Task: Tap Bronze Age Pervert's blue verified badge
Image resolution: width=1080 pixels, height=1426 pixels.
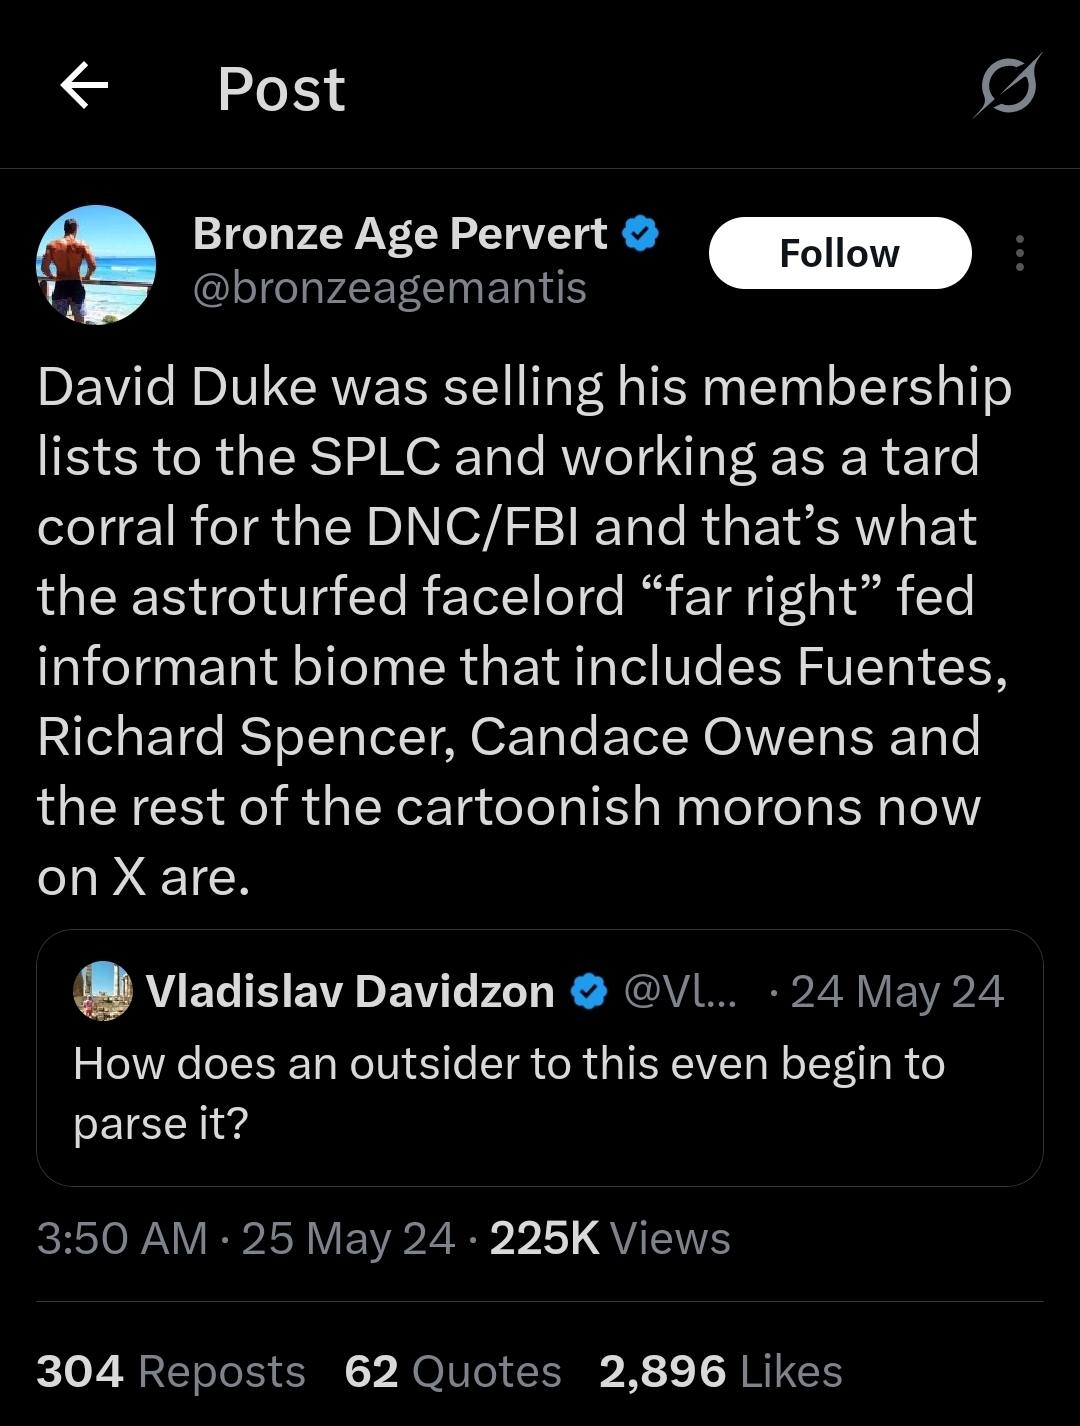Action: point(640,234)
